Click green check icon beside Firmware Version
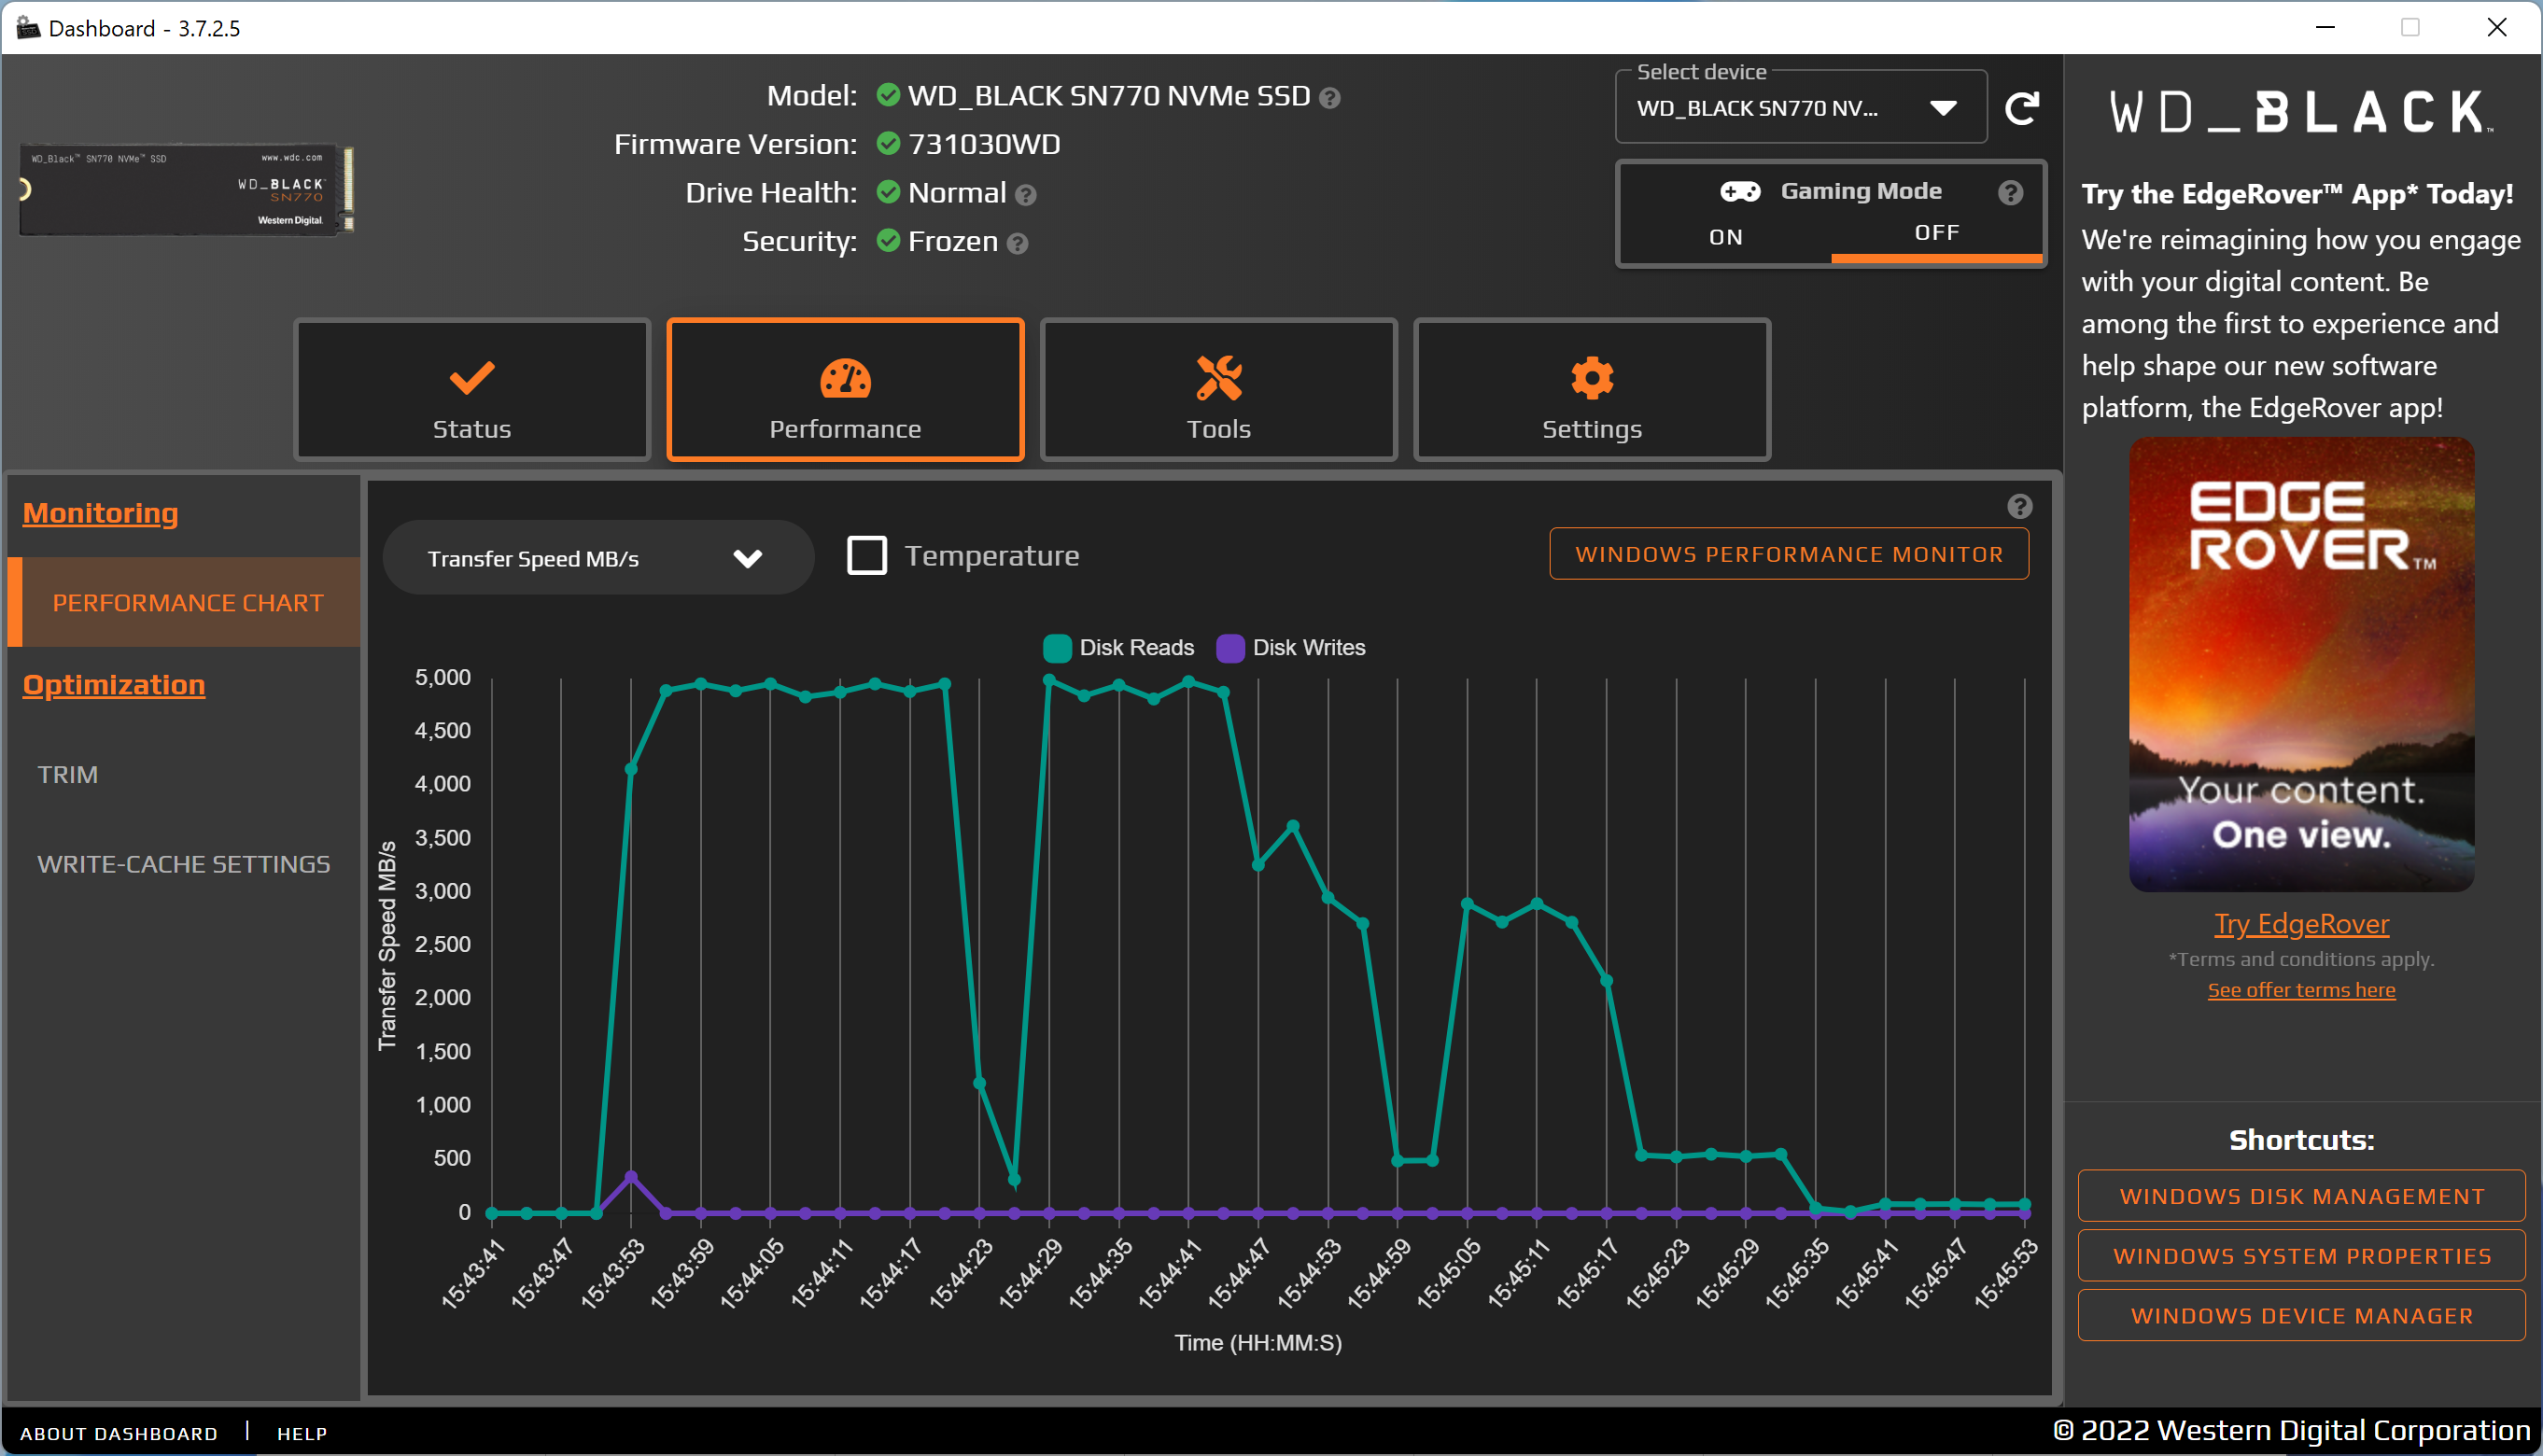This screenshot has width=2543, height=1456. pyautogui.click(x=888, y=143)
